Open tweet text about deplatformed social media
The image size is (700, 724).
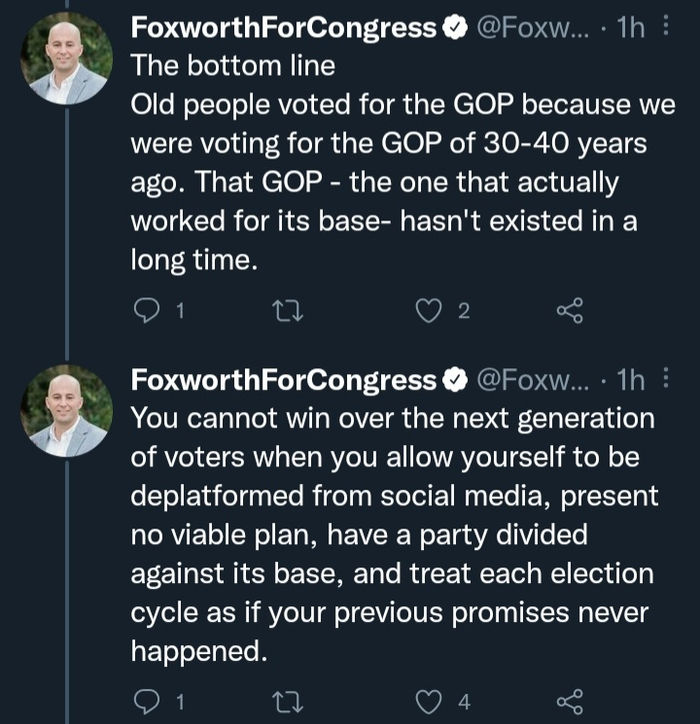(390, 534)
